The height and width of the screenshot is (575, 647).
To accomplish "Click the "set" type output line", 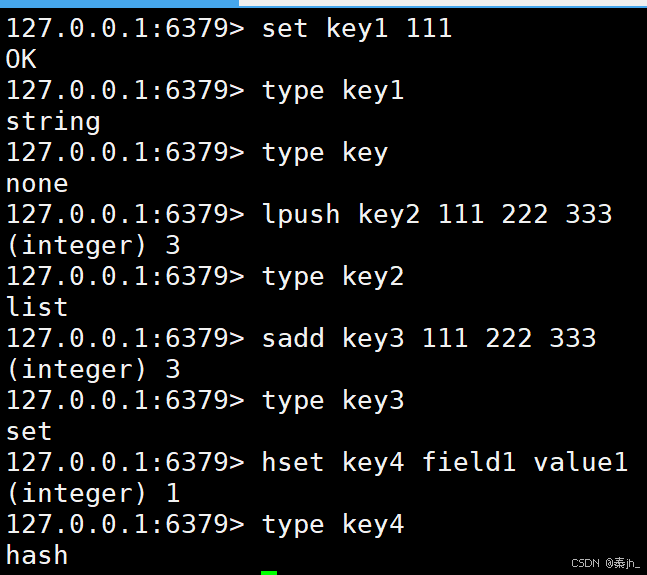I will (x=29, y=432).
